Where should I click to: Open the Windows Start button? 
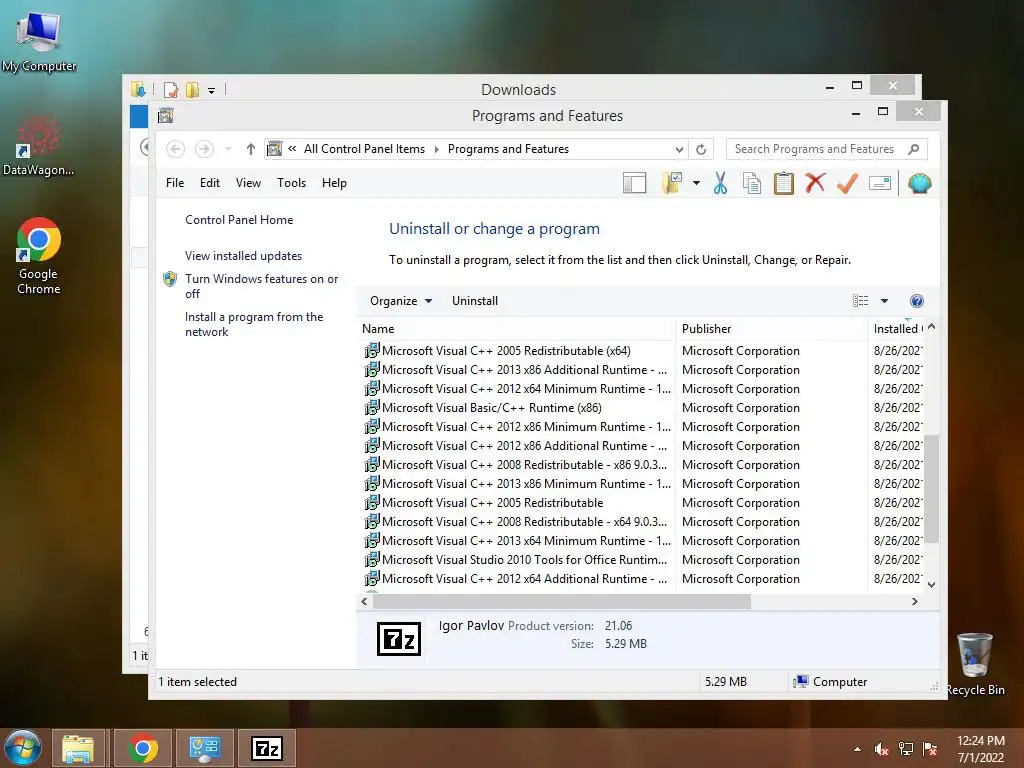[22, 748]
